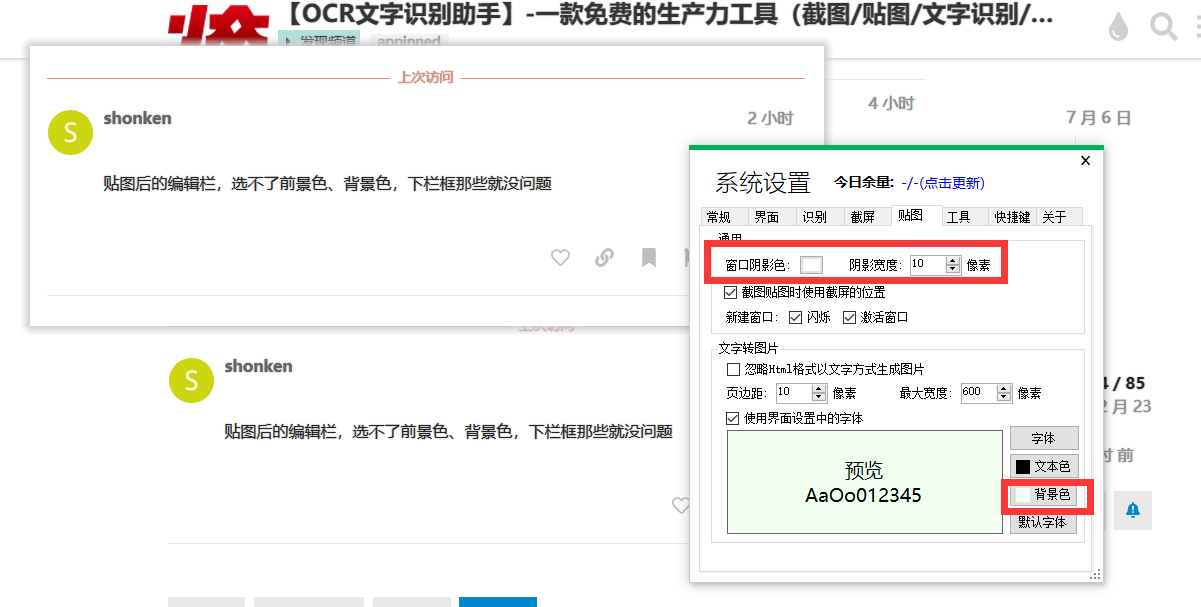Switch to the 截屏 tab
1201x607 pixels.
coord(862,217)
